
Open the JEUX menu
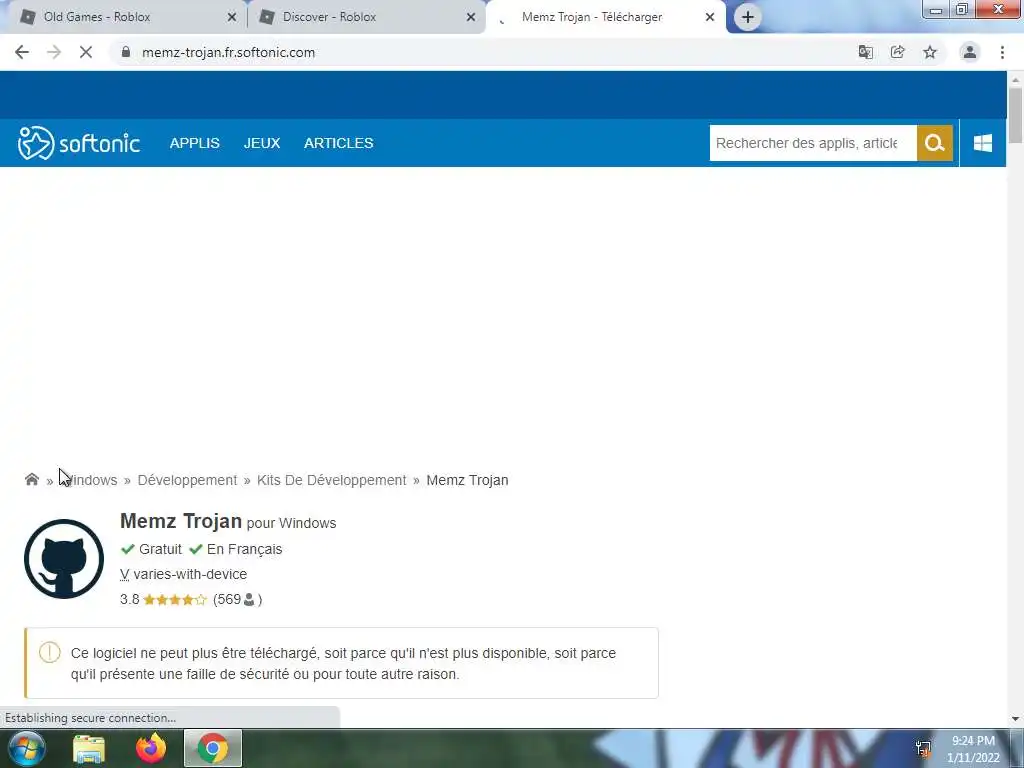[x=262, y=143]
